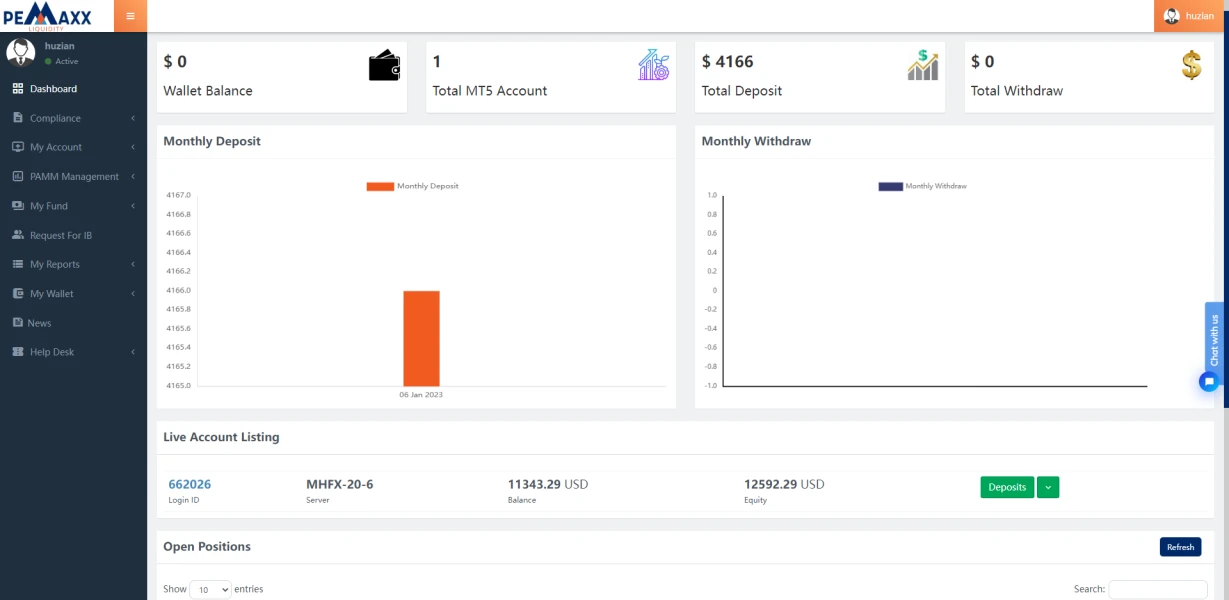This screenshot has height=600, width=1229.
Task: Open the Request For IB menu item
Action: [73, 235]
